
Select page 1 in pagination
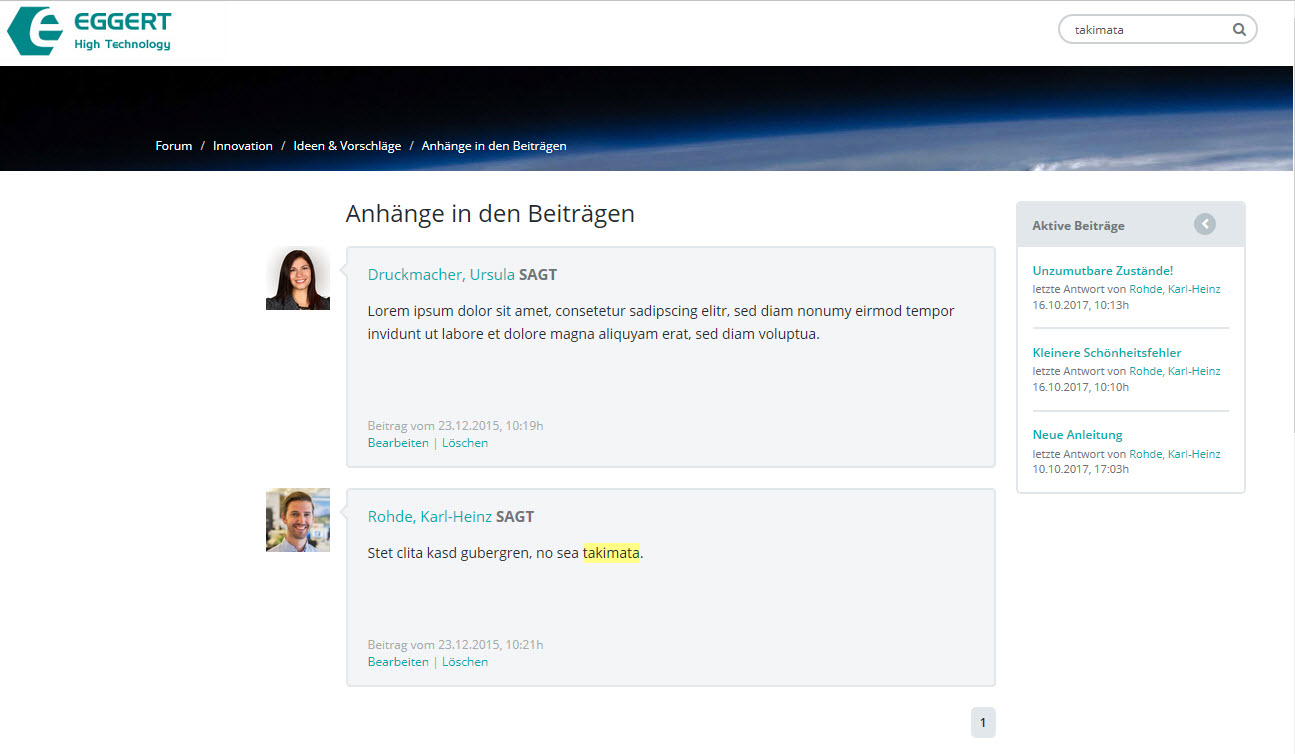[983, 723]
